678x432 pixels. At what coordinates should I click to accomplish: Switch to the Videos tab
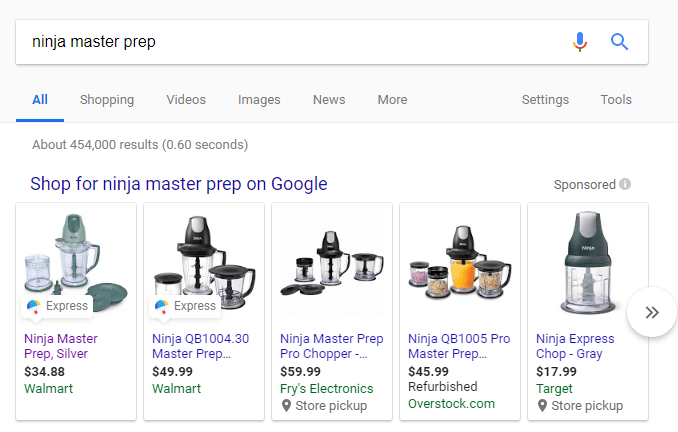tap(186, 100)
